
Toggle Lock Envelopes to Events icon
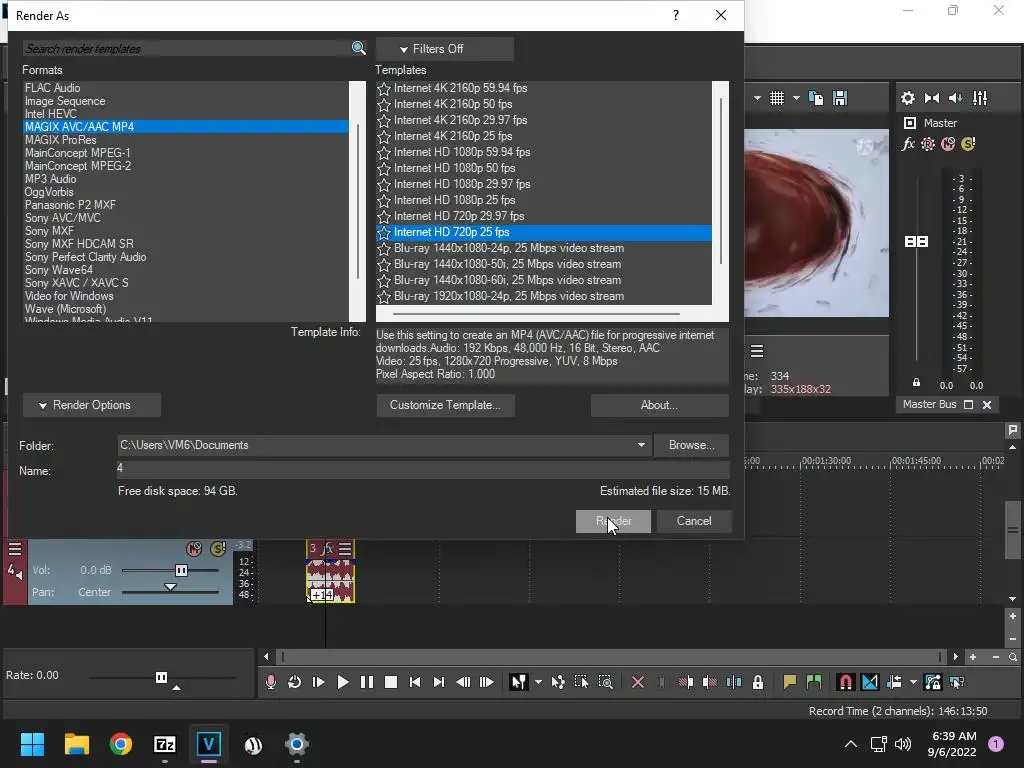933,682
